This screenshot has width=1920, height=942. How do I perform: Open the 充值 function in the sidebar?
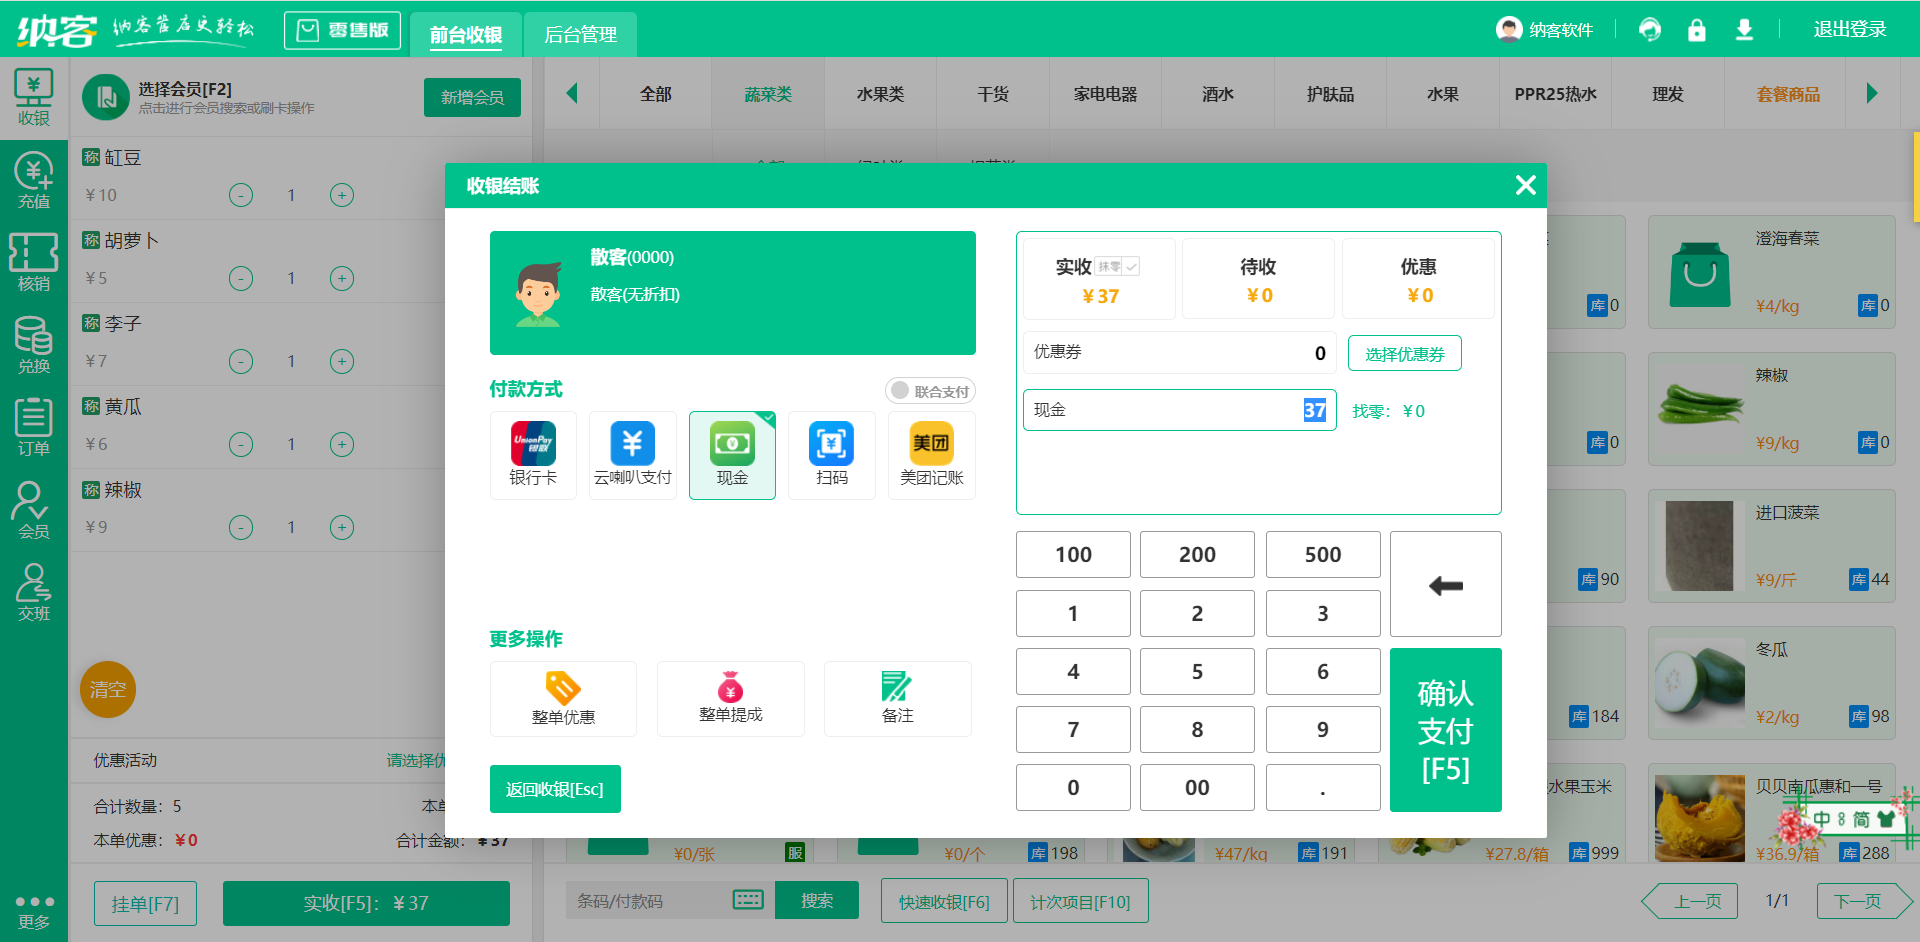coord(33,180)
